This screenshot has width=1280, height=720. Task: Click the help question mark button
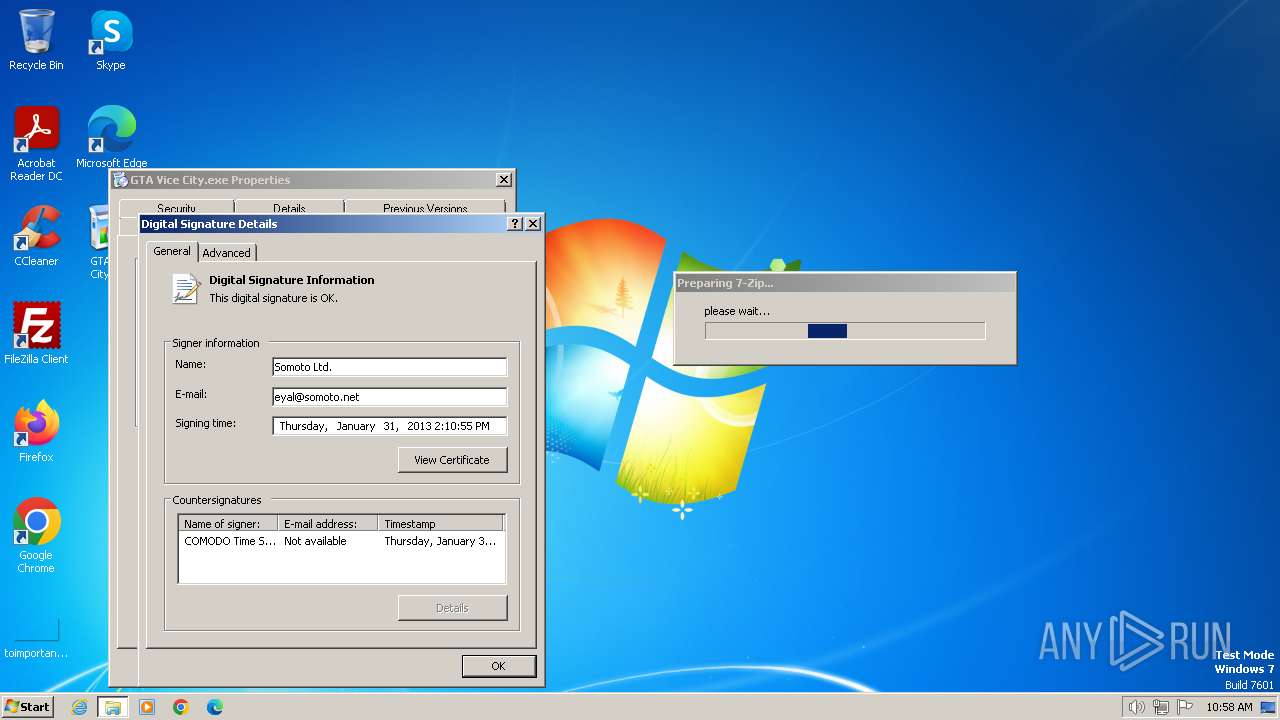[515, 224]
